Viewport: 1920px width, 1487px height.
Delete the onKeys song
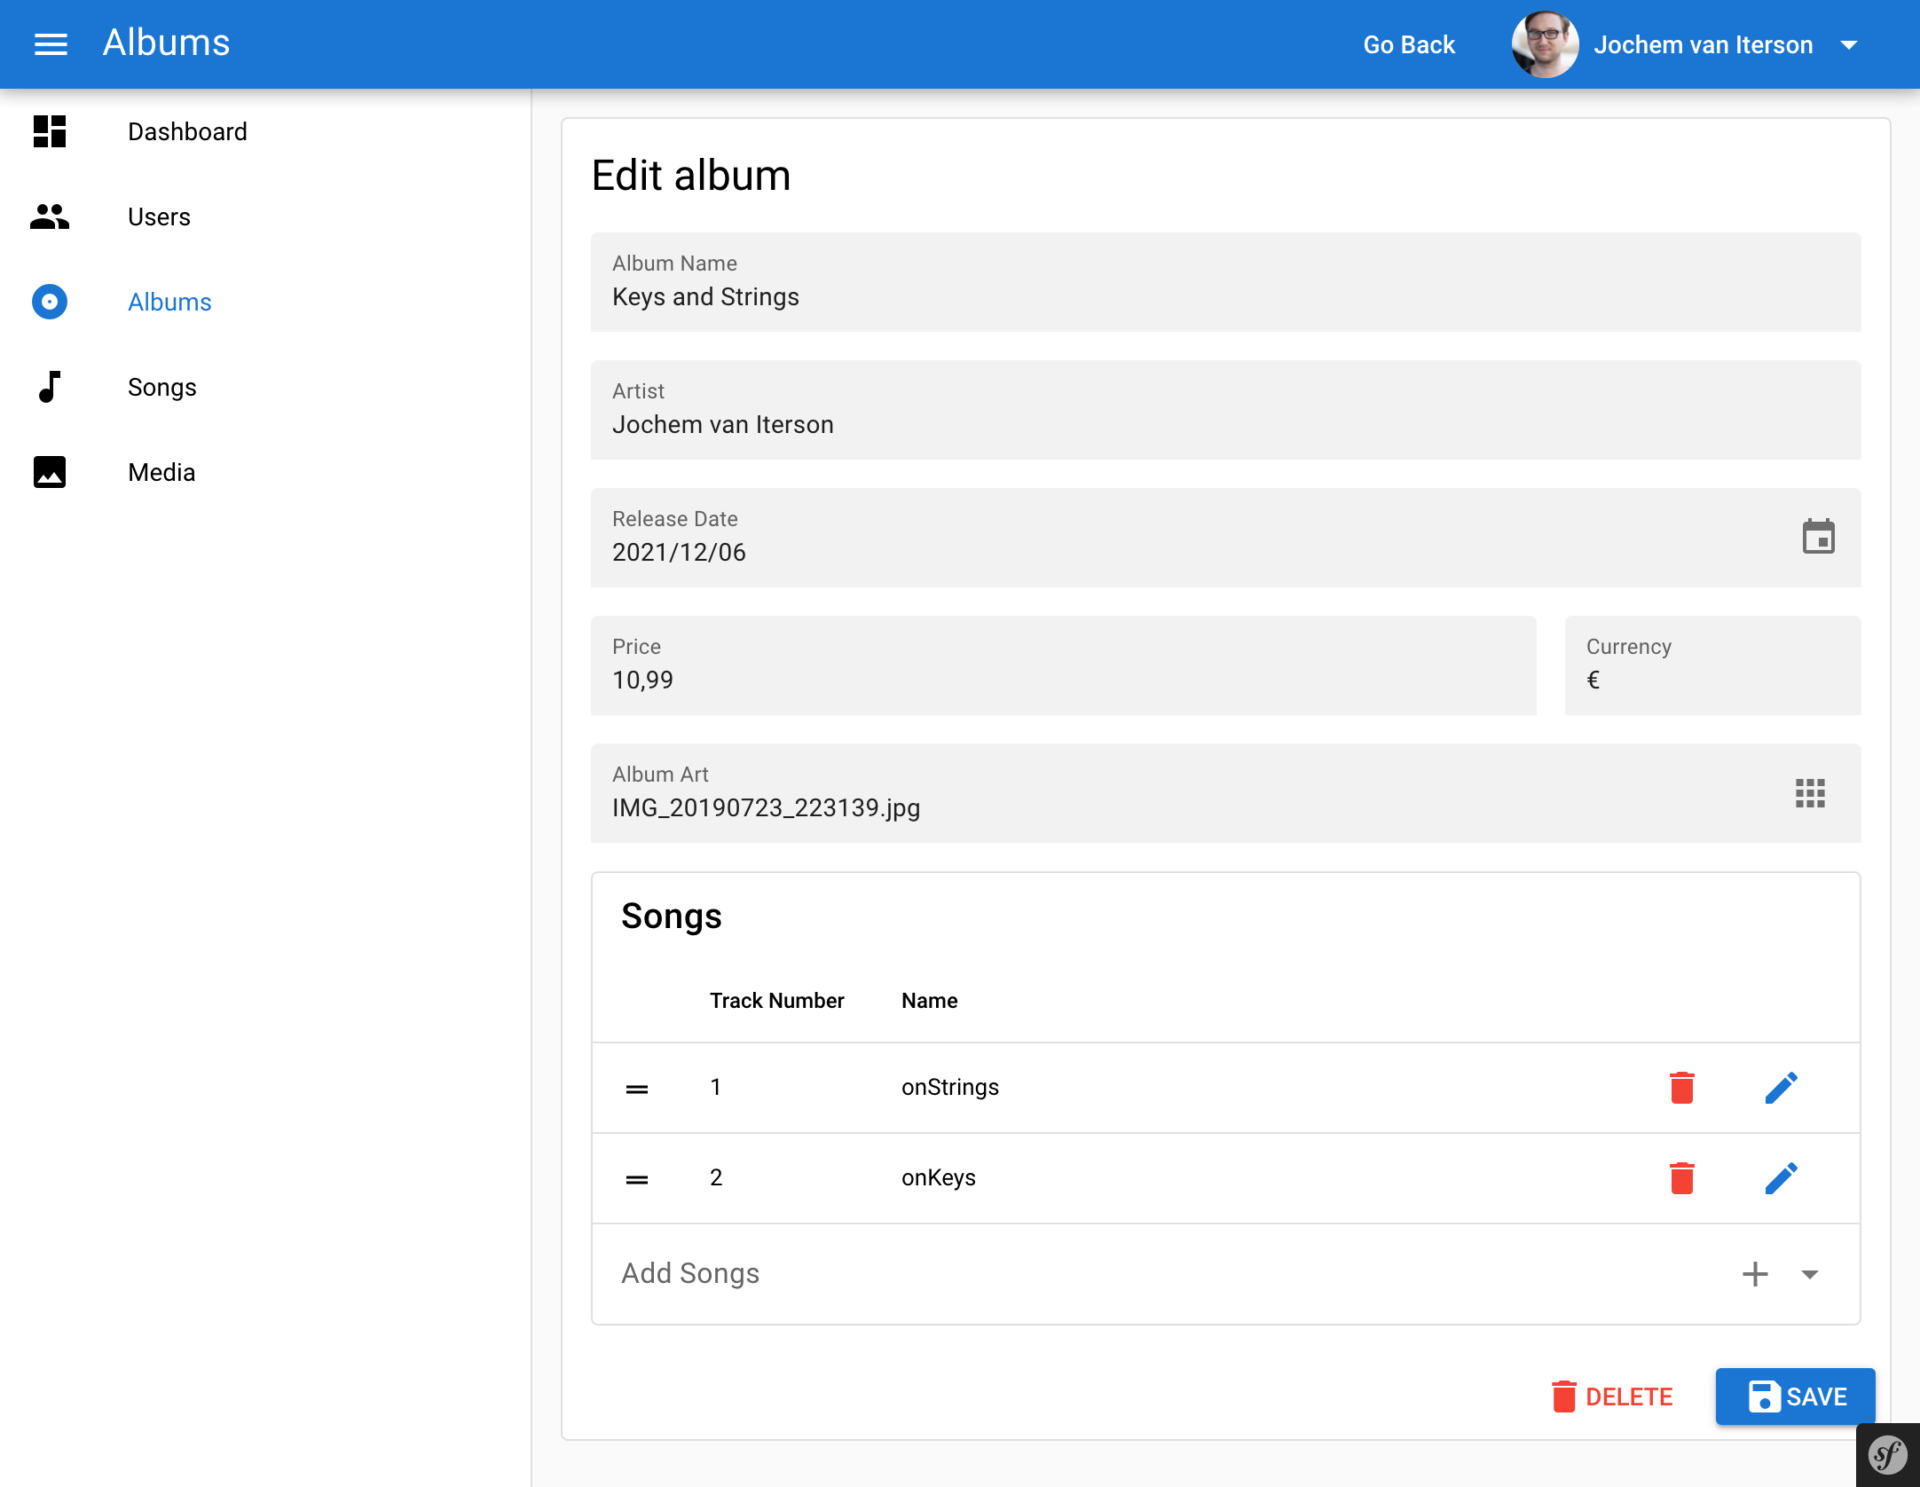pos(1682,1178)
